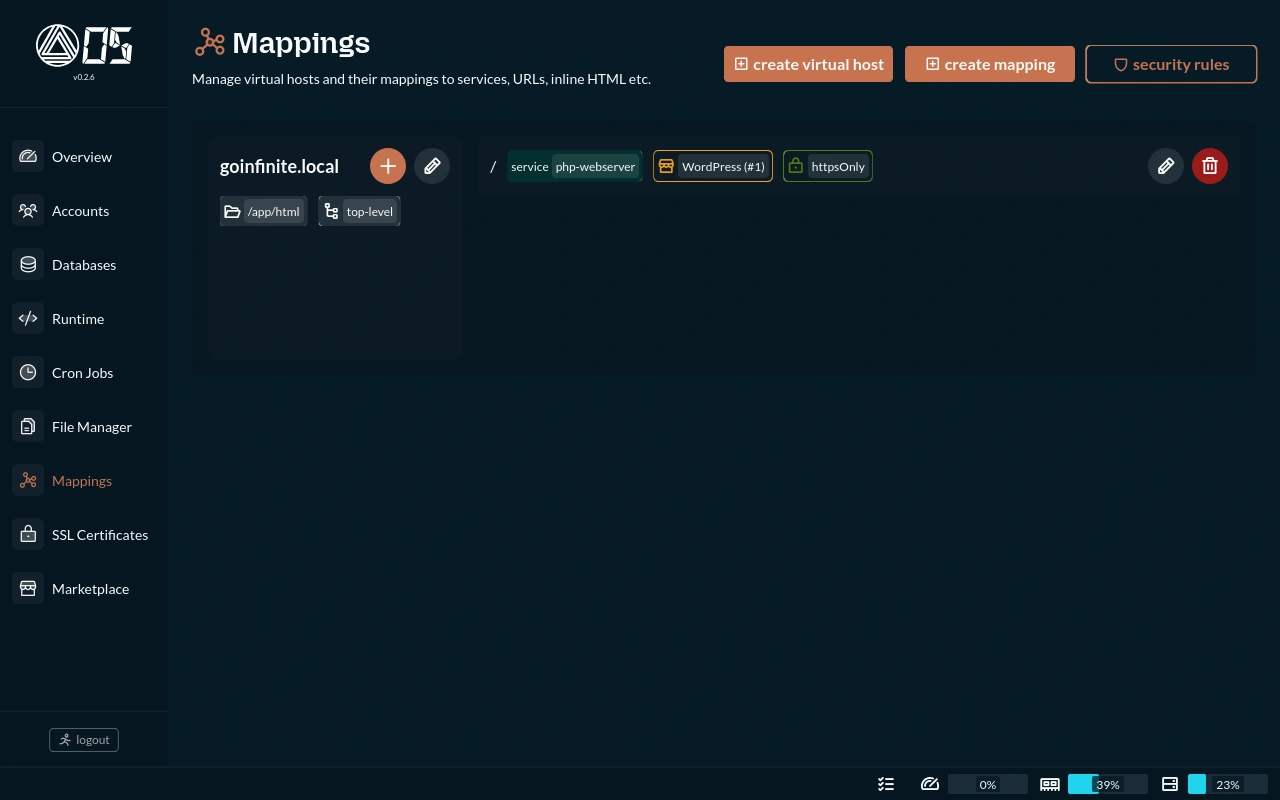
Task: Click the mapping row's edit pencil icon
Action: pos(1165,166)
